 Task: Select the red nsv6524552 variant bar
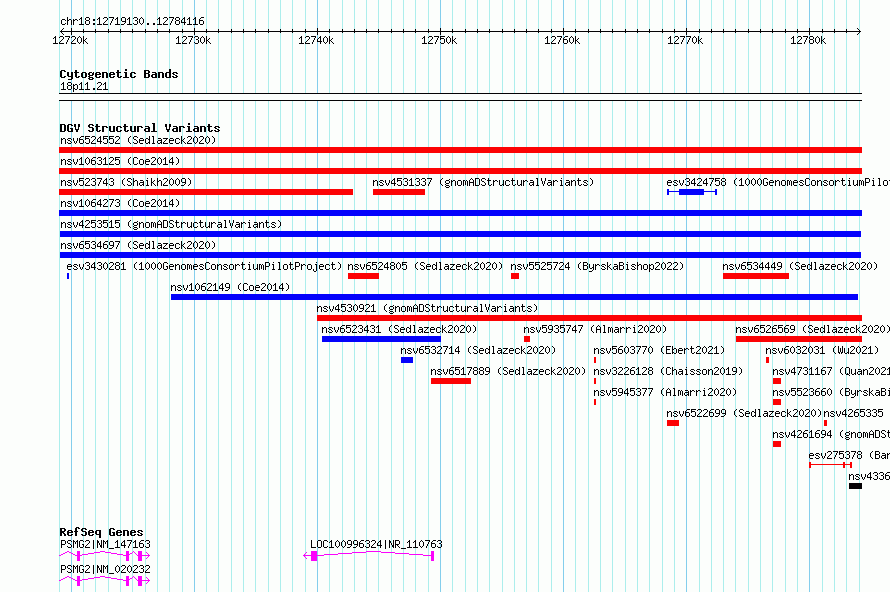point(460,150)
